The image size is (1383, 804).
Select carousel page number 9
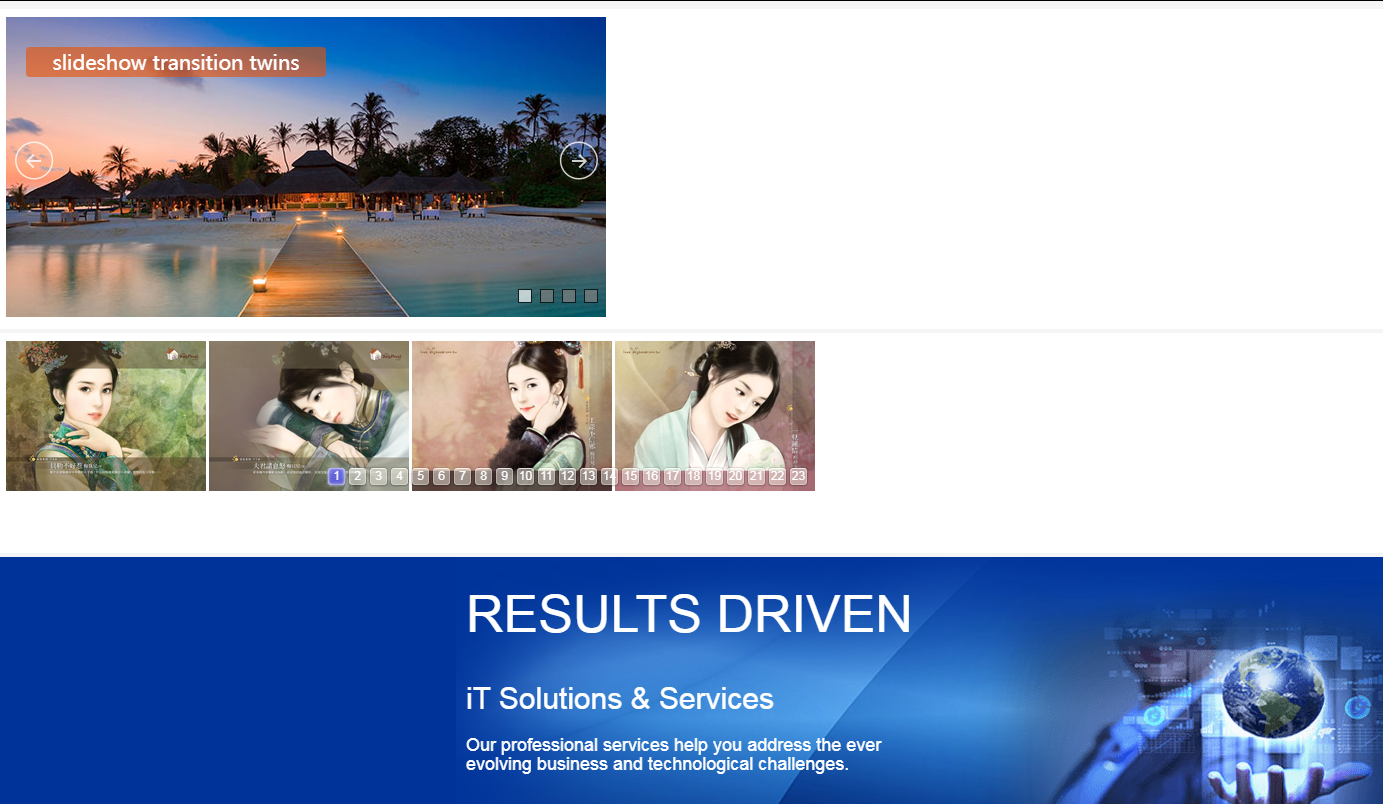pos(505,476)
